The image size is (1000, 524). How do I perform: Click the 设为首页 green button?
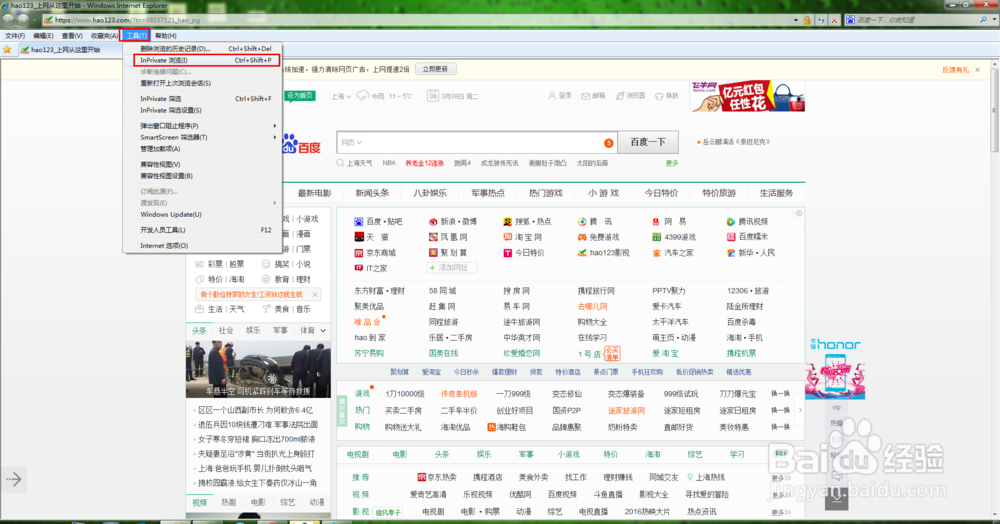coord(299,96)
